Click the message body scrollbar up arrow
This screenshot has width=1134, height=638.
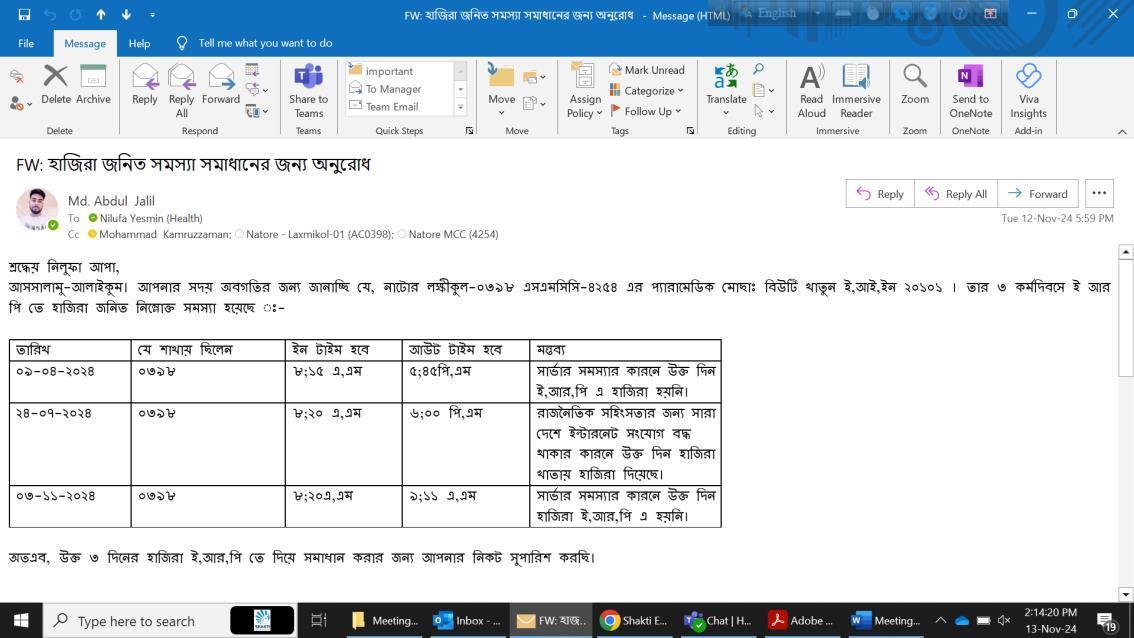[1125, 252]
